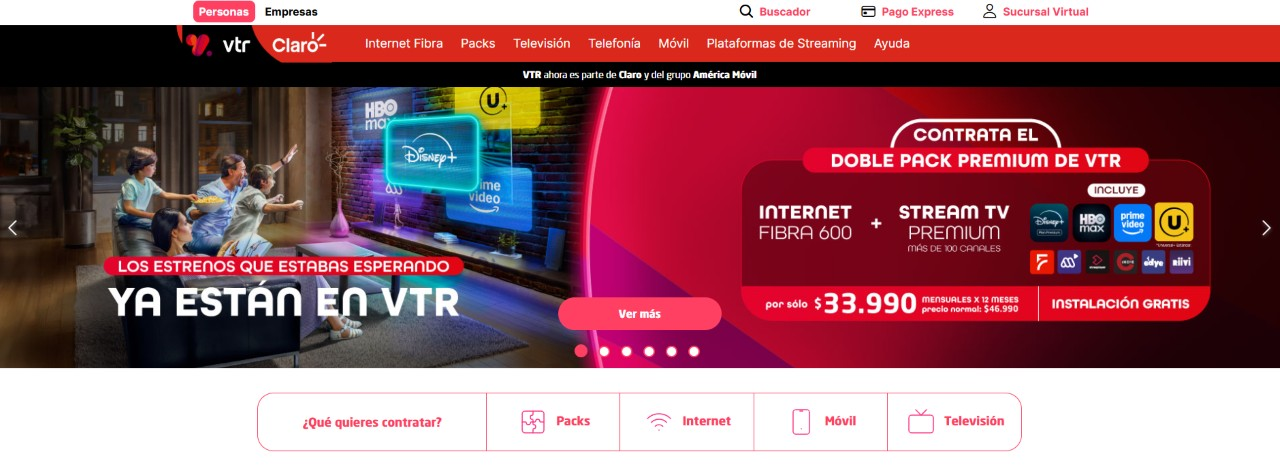Click the Sucursal Virtual user icon
The height and width of the screenshot is (469, 1280).
[x=990, y=12]
